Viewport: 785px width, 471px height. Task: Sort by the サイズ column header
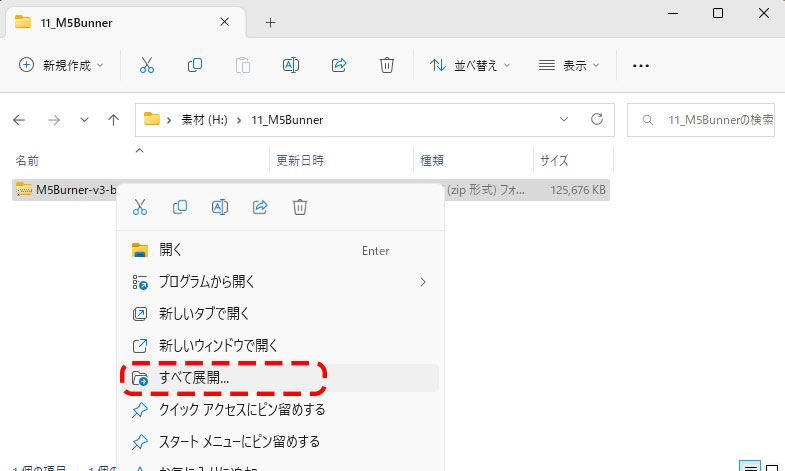(574, 160)
